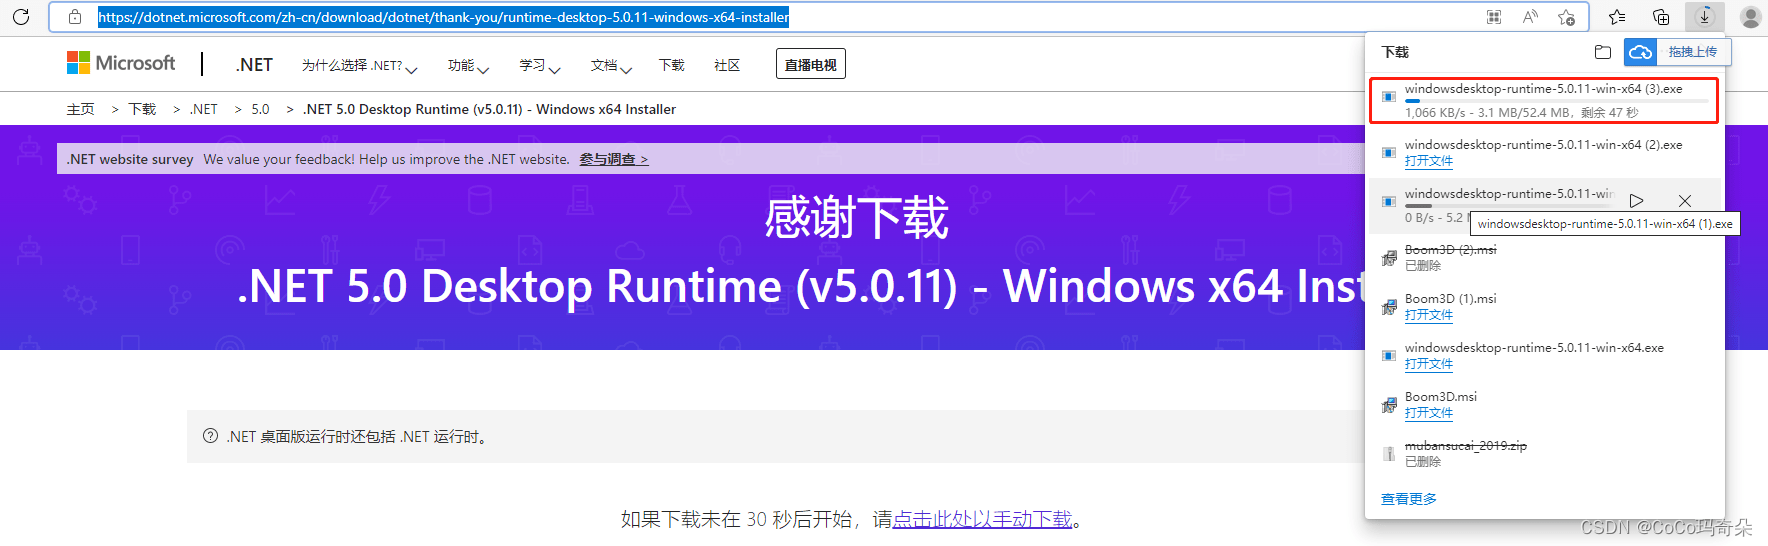
Task: Click the manual download link 点击此处以手动下载
Action: point(982,519)
